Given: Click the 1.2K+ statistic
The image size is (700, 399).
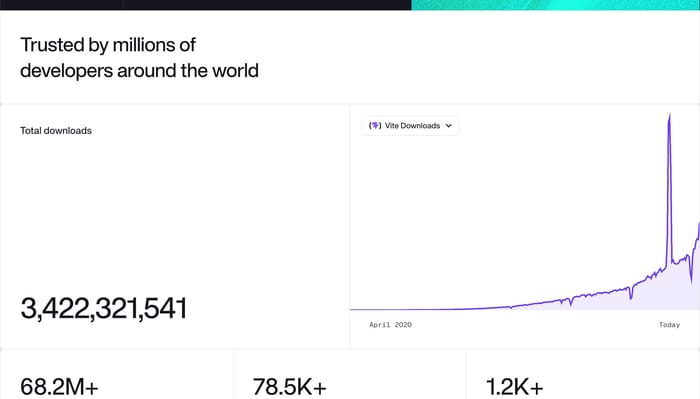Looking at the screenshot, I should tap(514, 387).
